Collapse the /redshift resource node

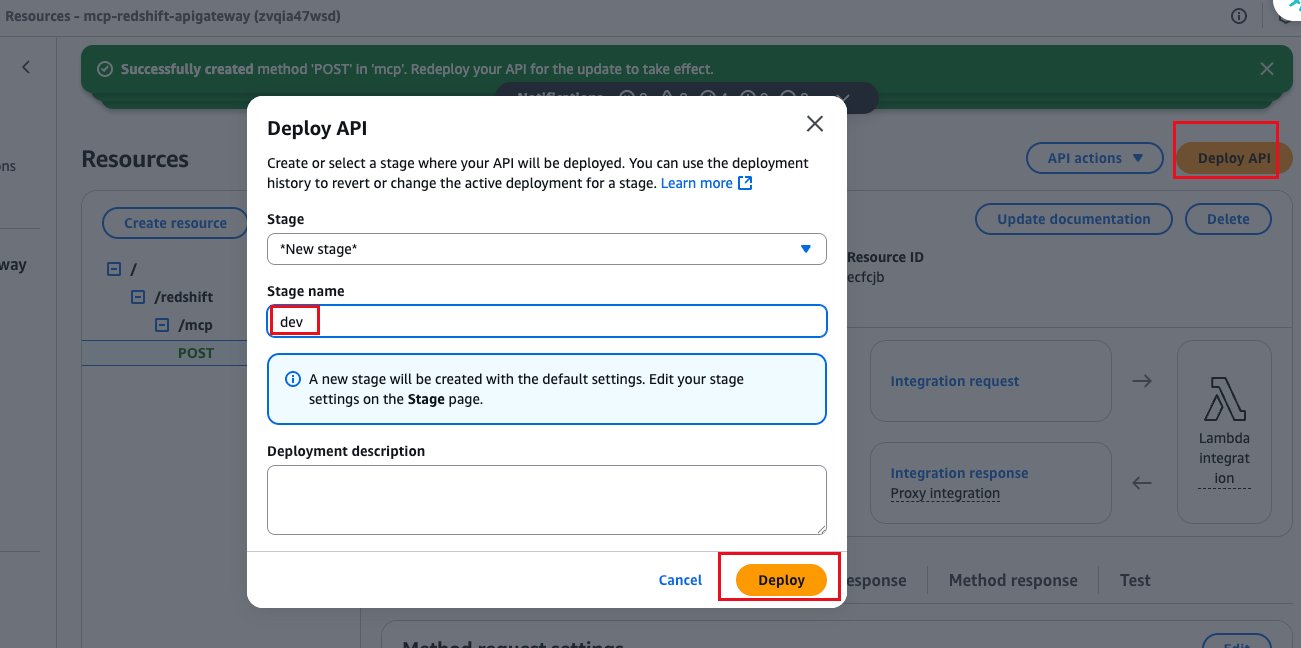coord(138,297)
